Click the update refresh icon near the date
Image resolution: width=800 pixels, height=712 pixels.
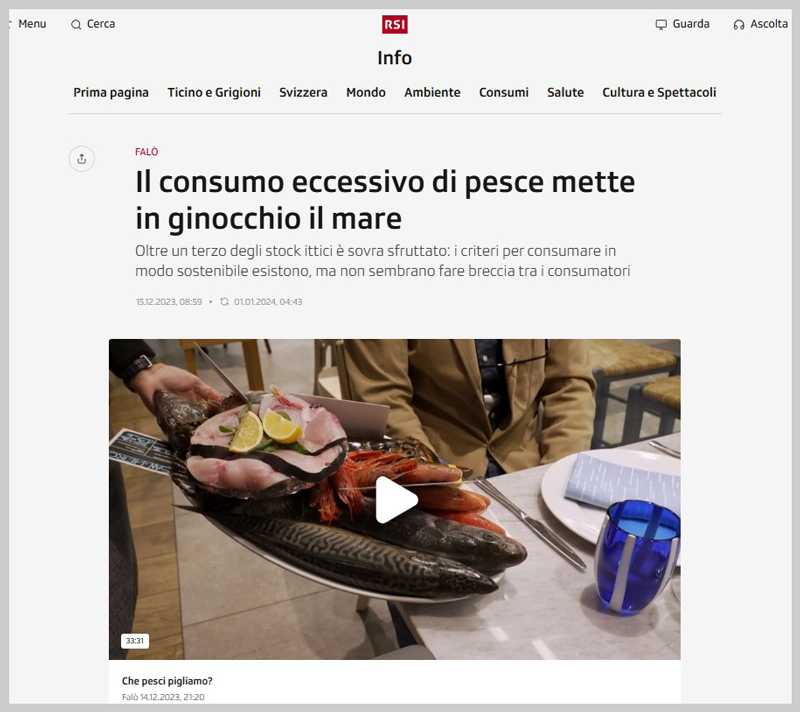pyautogui.click(x=224, y=302)
